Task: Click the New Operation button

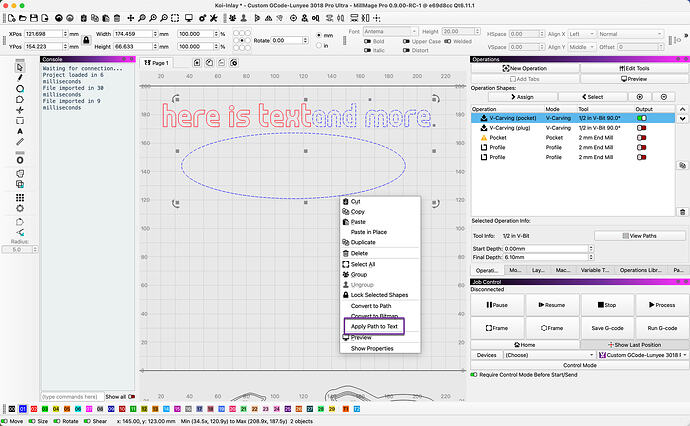Action: [x=525, y=68]
